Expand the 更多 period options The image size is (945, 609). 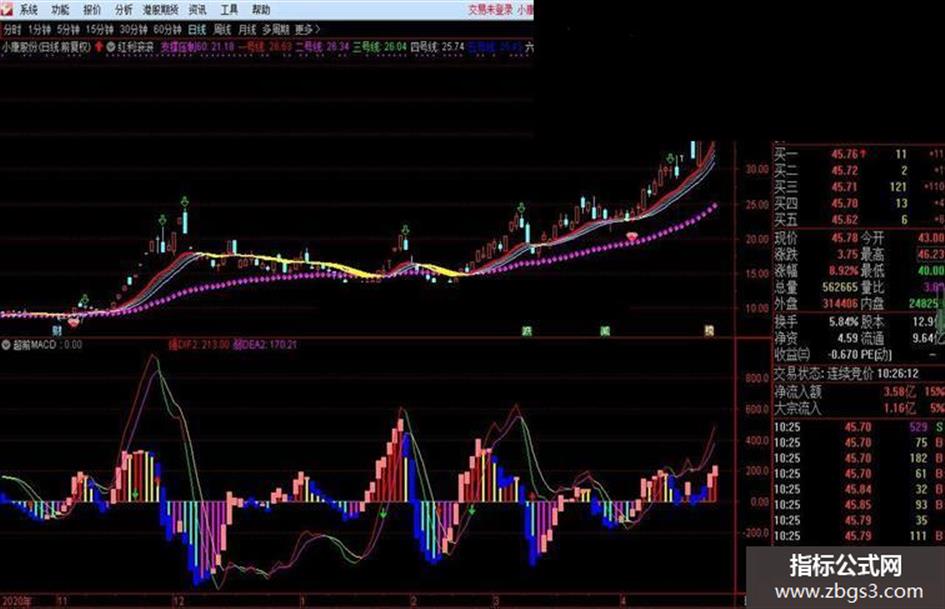pos(307,29)
